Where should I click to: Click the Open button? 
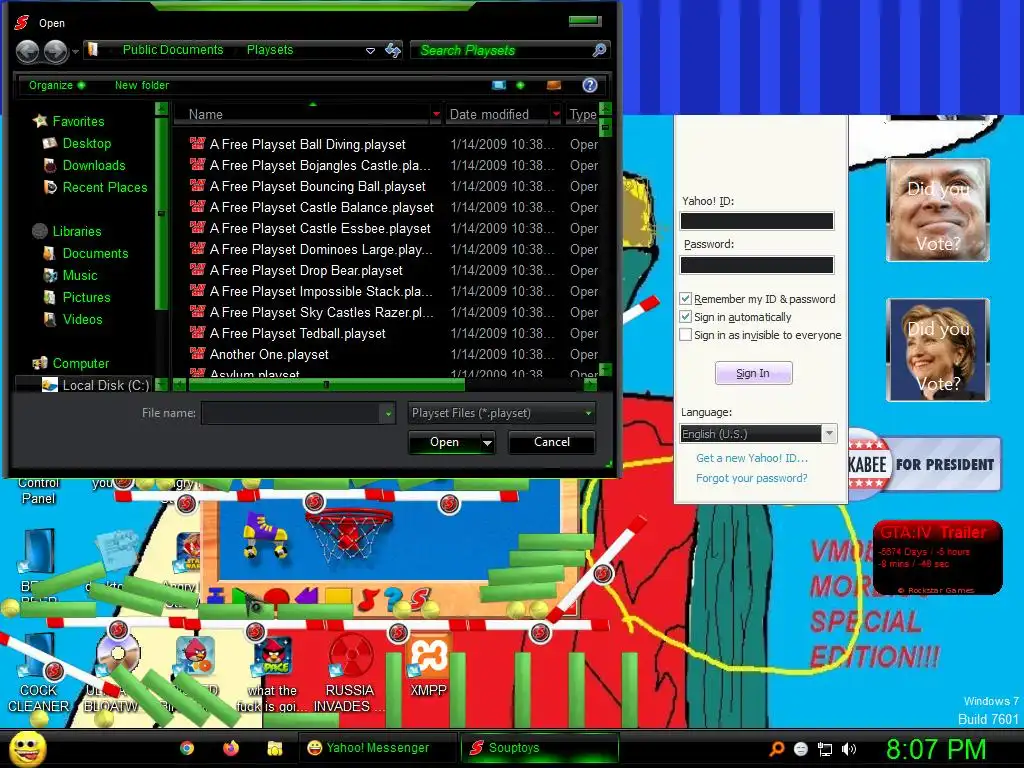[444, 442]
